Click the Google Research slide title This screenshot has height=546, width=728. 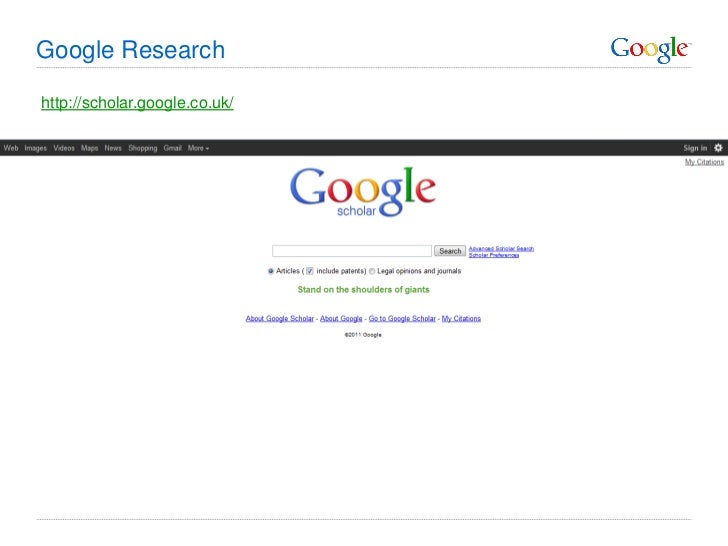click(x=130, y=50)
